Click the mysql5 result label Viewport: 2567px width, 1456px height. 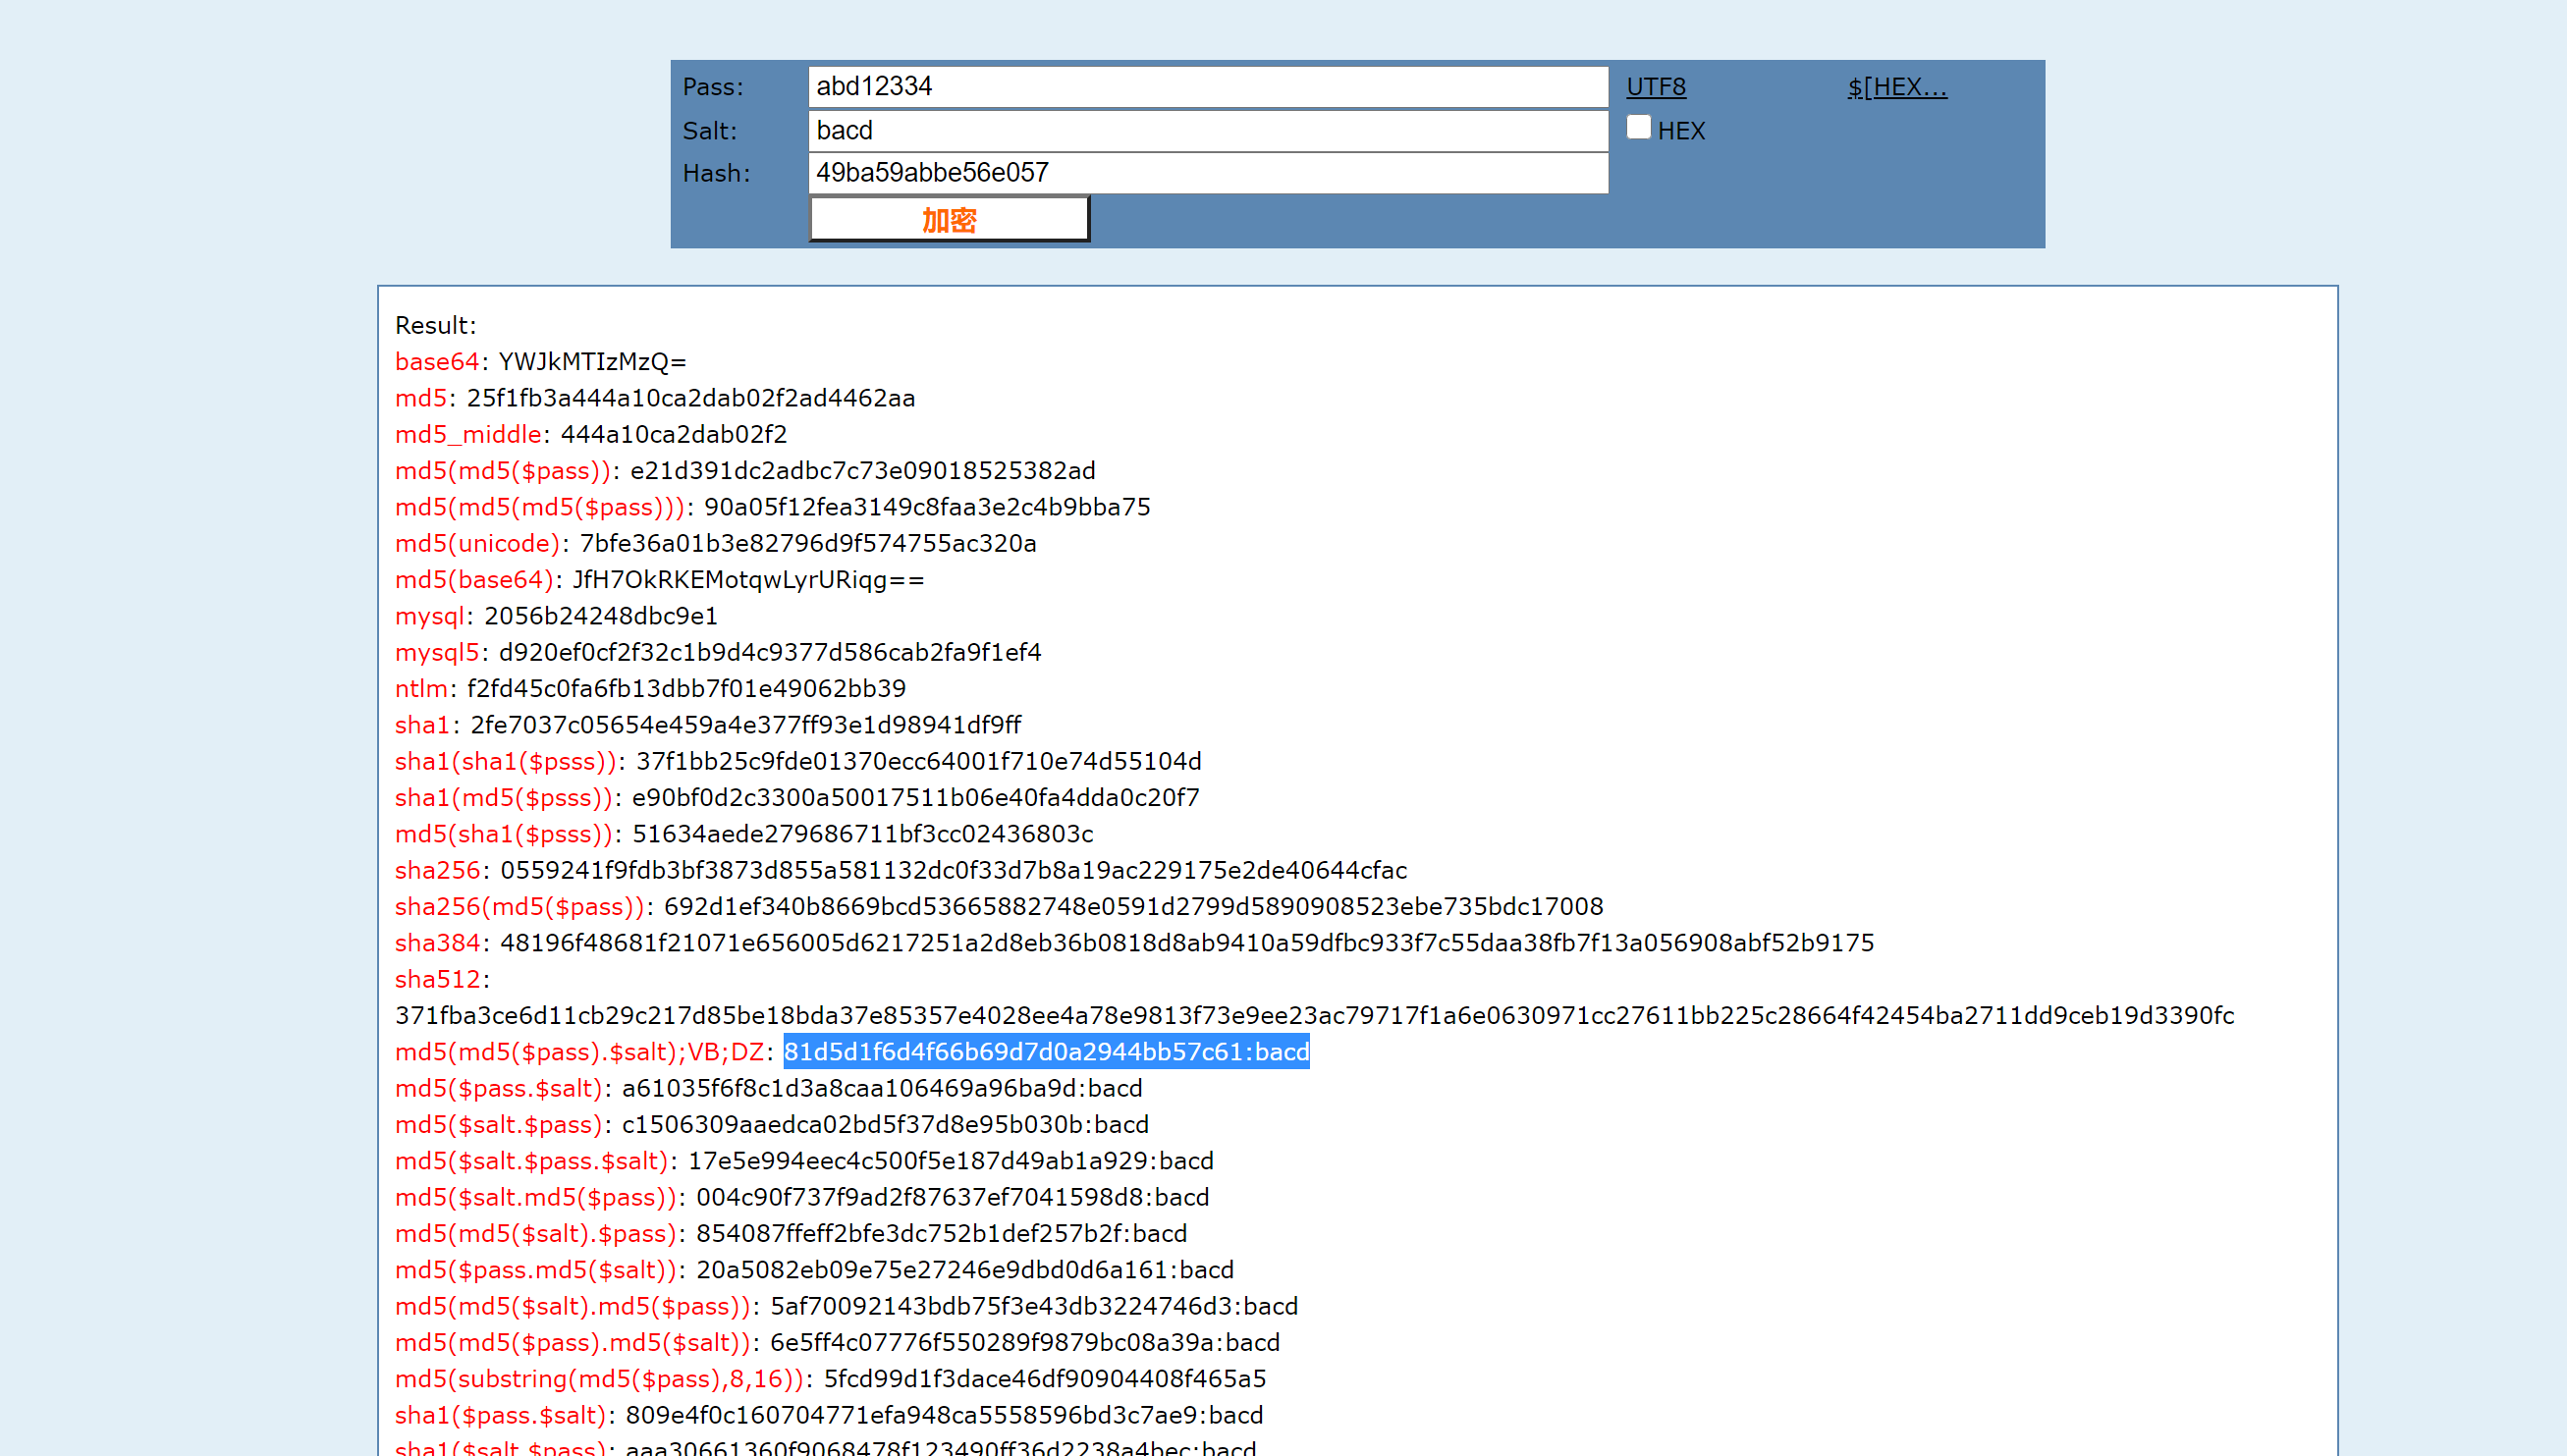[437, 652]
